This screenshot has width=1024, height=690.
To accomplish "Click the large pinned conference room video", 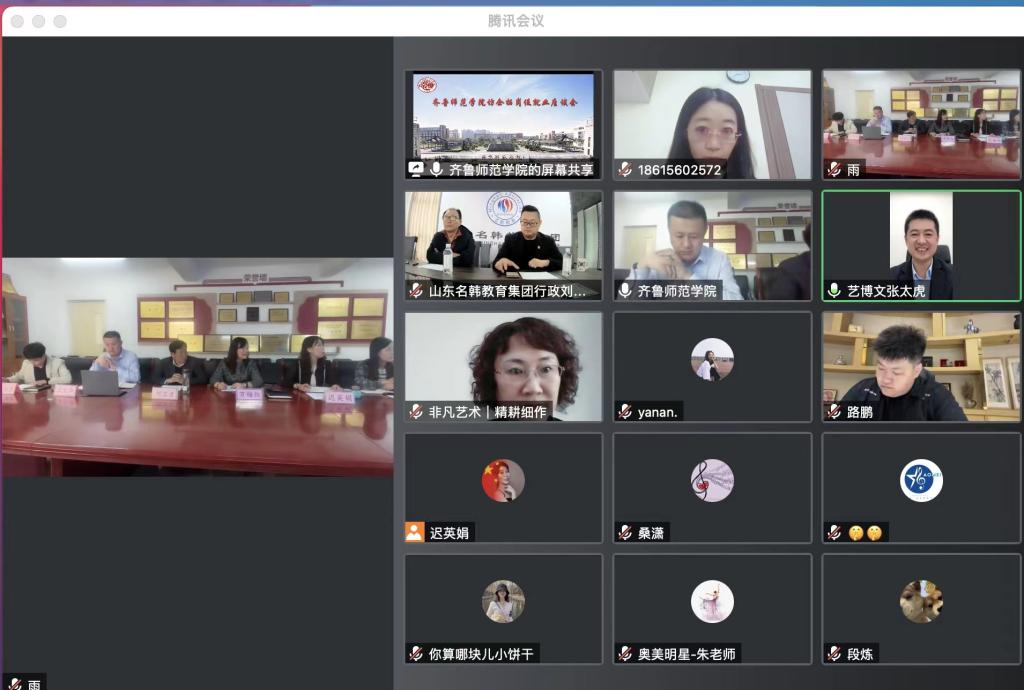I will [197, 367].
